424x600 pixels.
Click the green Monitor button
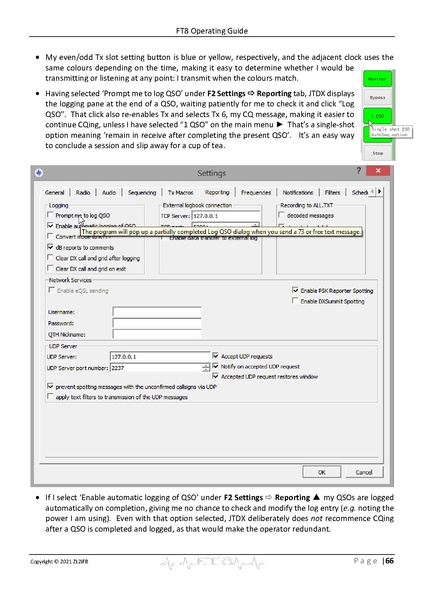[377, 79]
